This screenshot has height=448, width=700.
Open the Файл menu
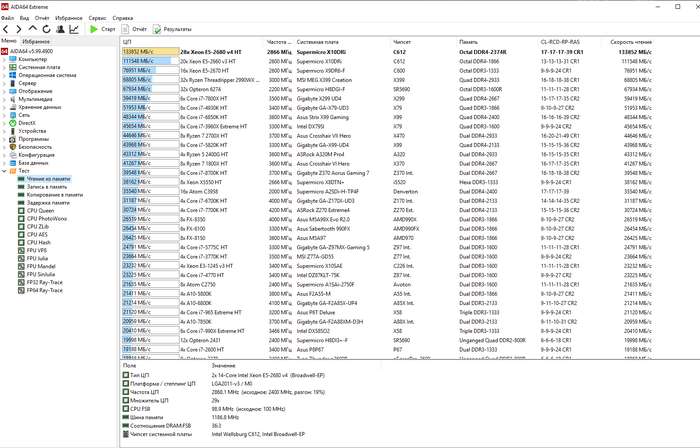click(x=8, y=18)
